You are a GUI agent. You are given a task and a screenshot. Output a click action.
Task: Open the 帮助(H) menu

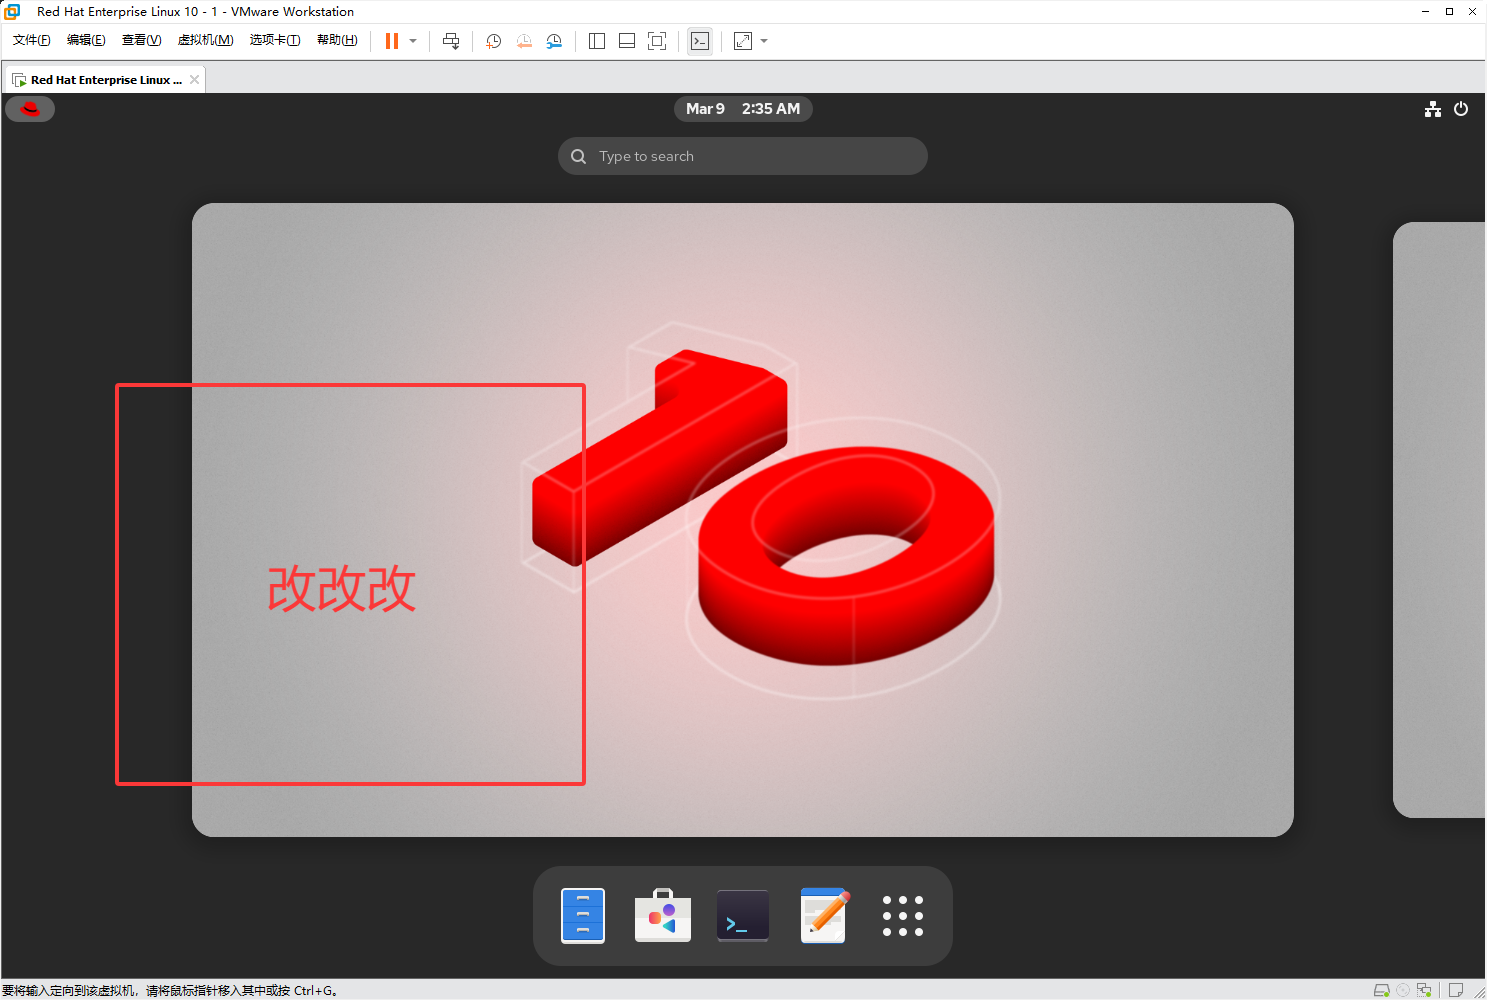click(x=337, y=40)
